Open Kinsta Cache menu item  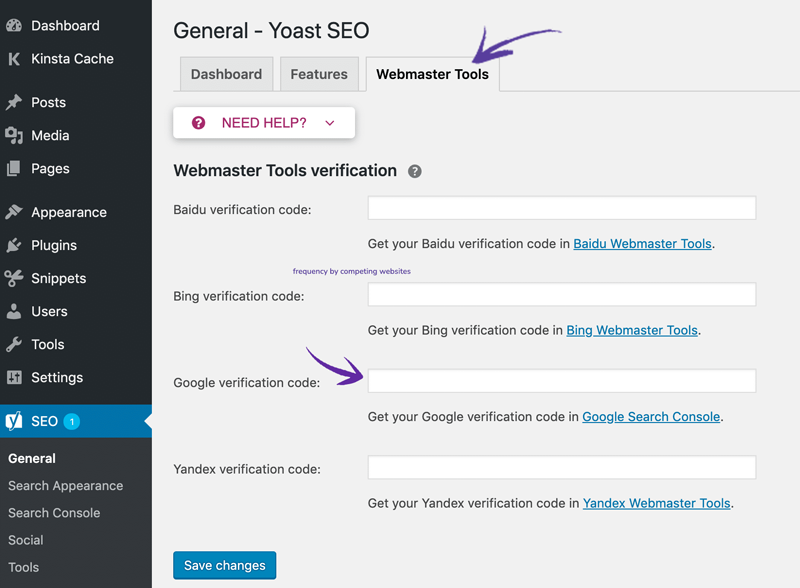(72, 59)
